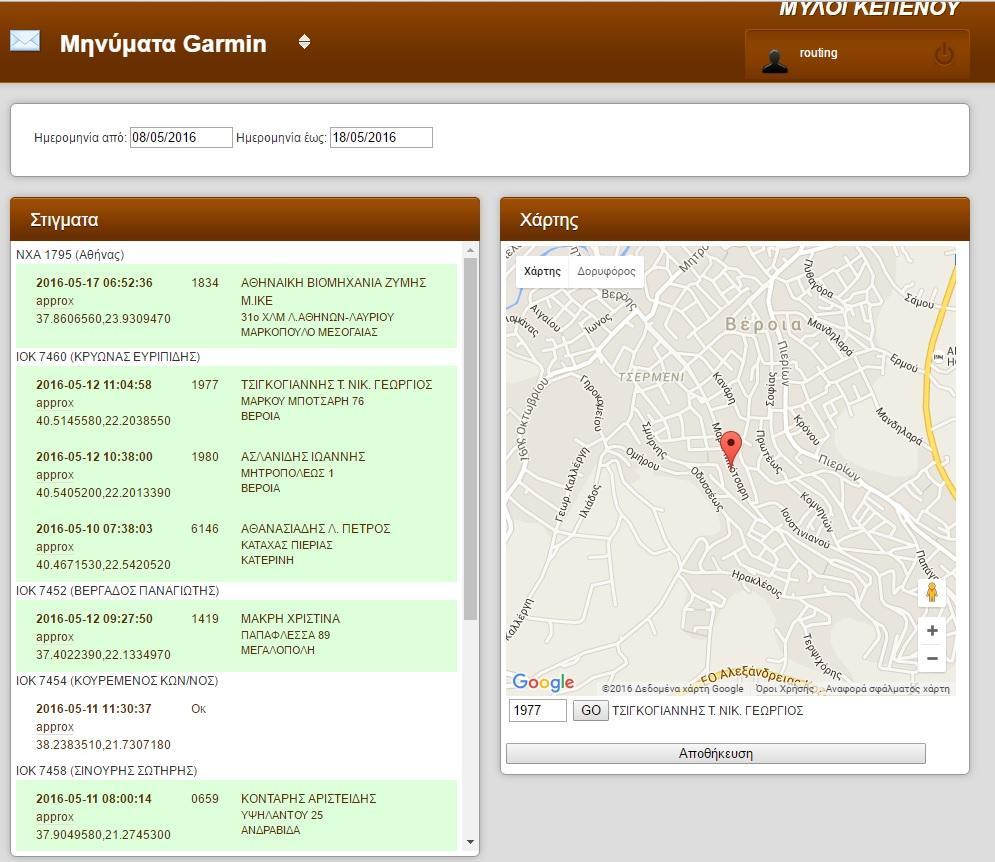Switch map to Χάρτης view

point(542,271)
